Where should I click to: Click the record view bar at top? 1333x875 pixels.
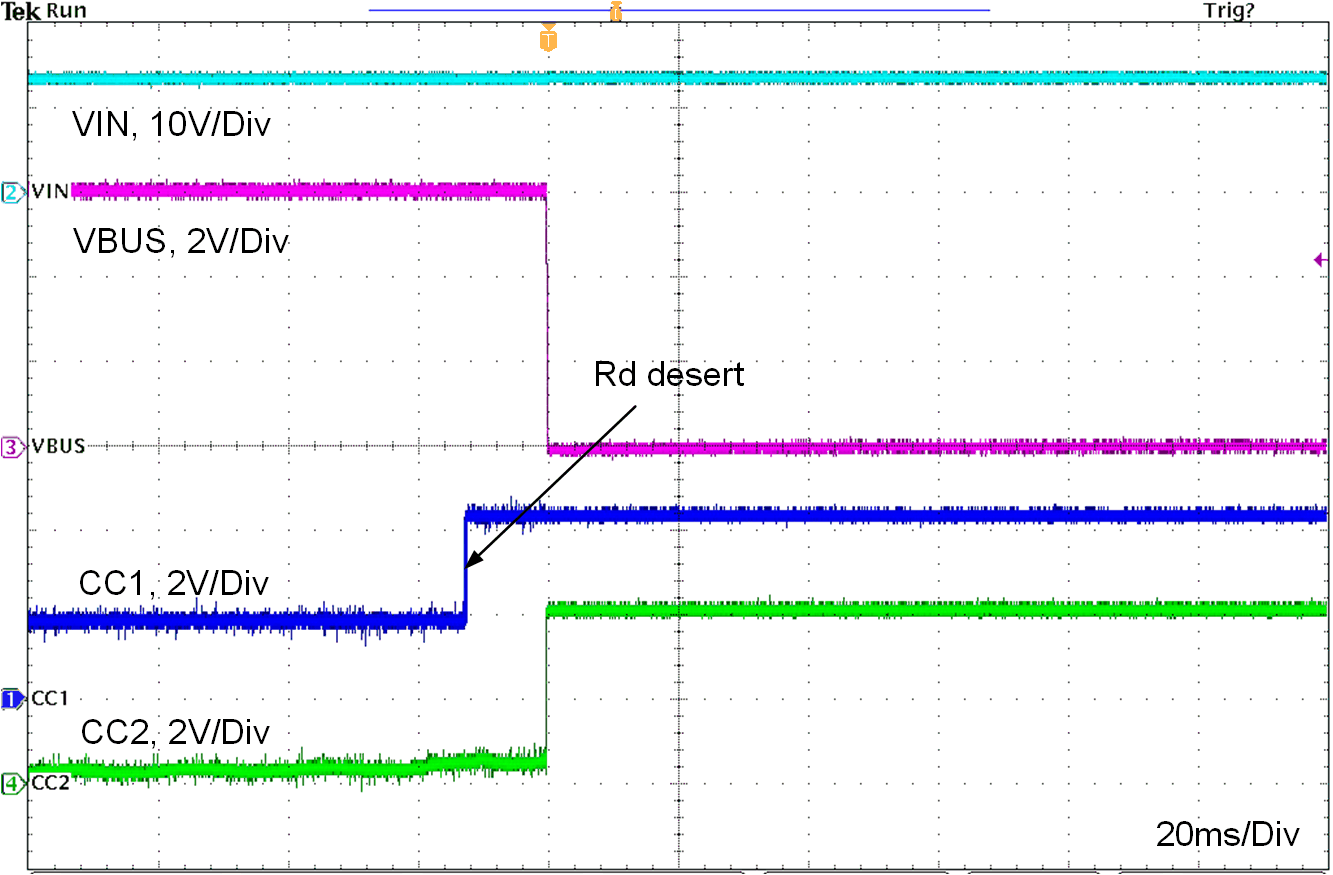(679, 10)
